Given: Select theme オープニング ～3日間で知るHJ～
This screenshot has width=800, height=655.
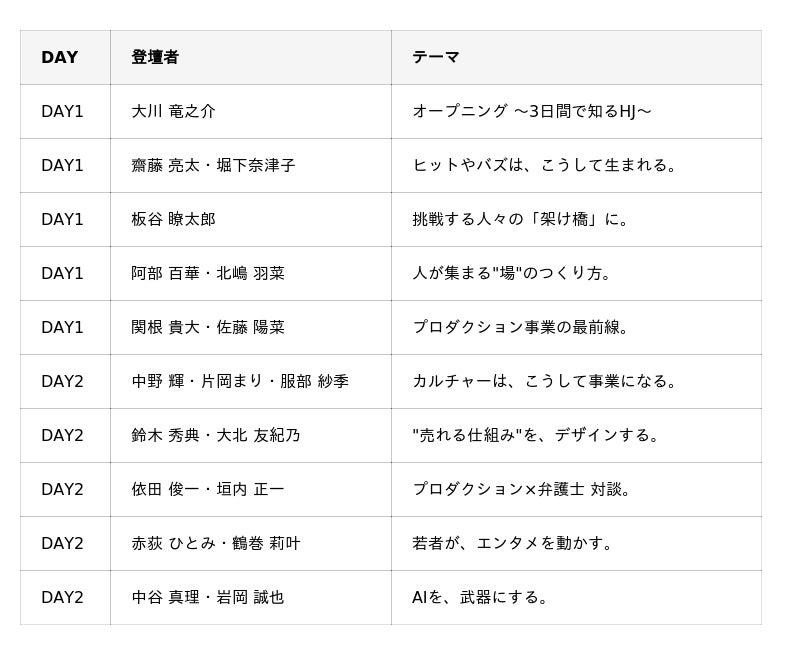Looking at the screenshot, I should click(x=532, y=111).
